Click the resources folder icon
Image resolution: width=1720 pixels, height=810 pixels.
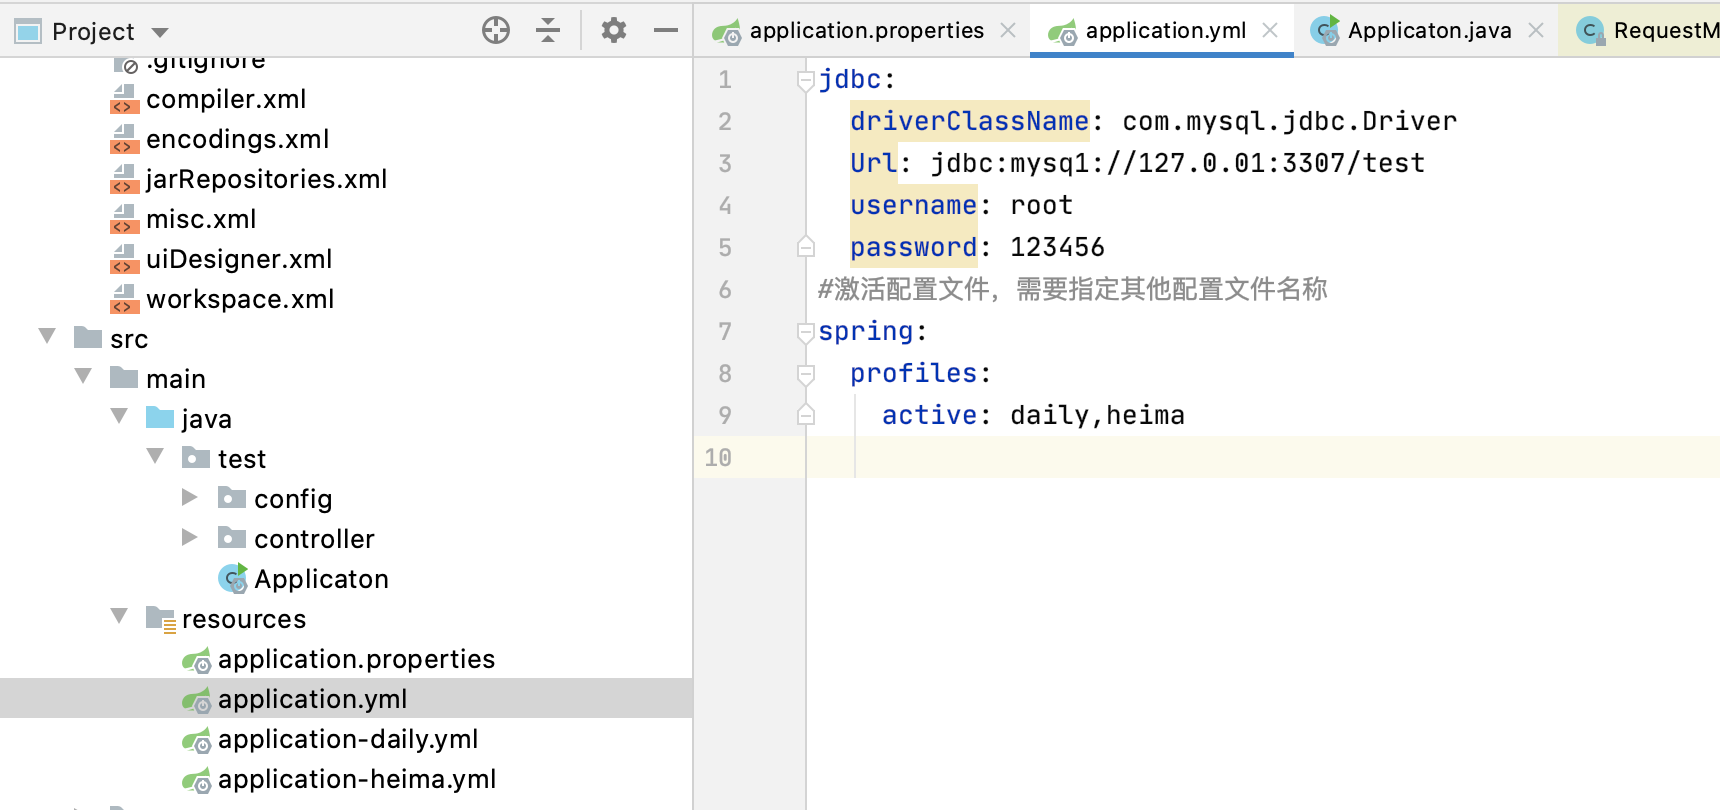pos(160,619)
